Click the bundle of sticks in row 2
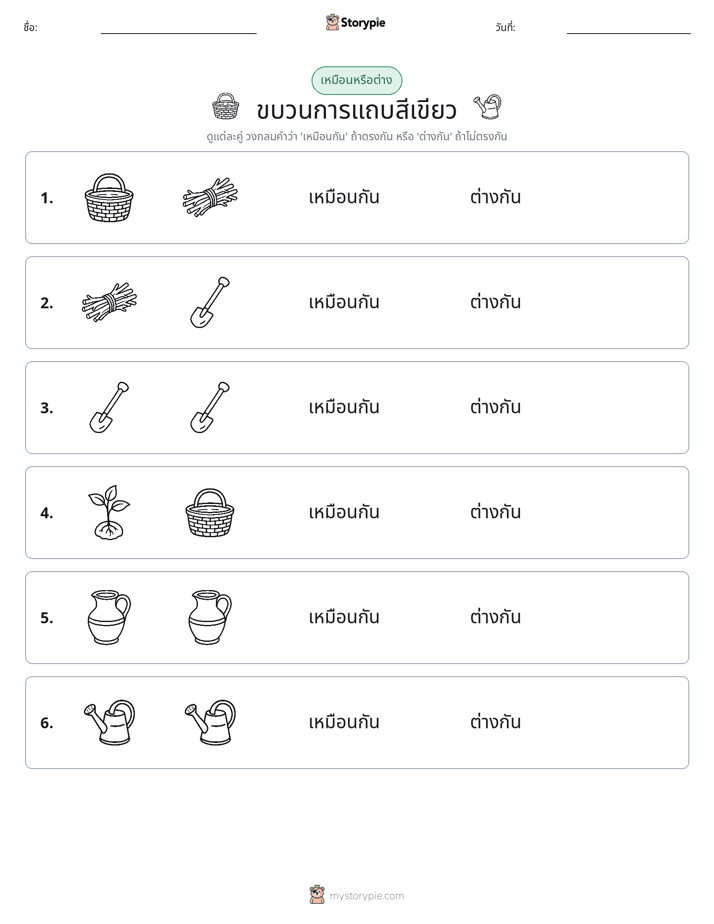Viewport: 714px width, 924px height. coord(109,302)
